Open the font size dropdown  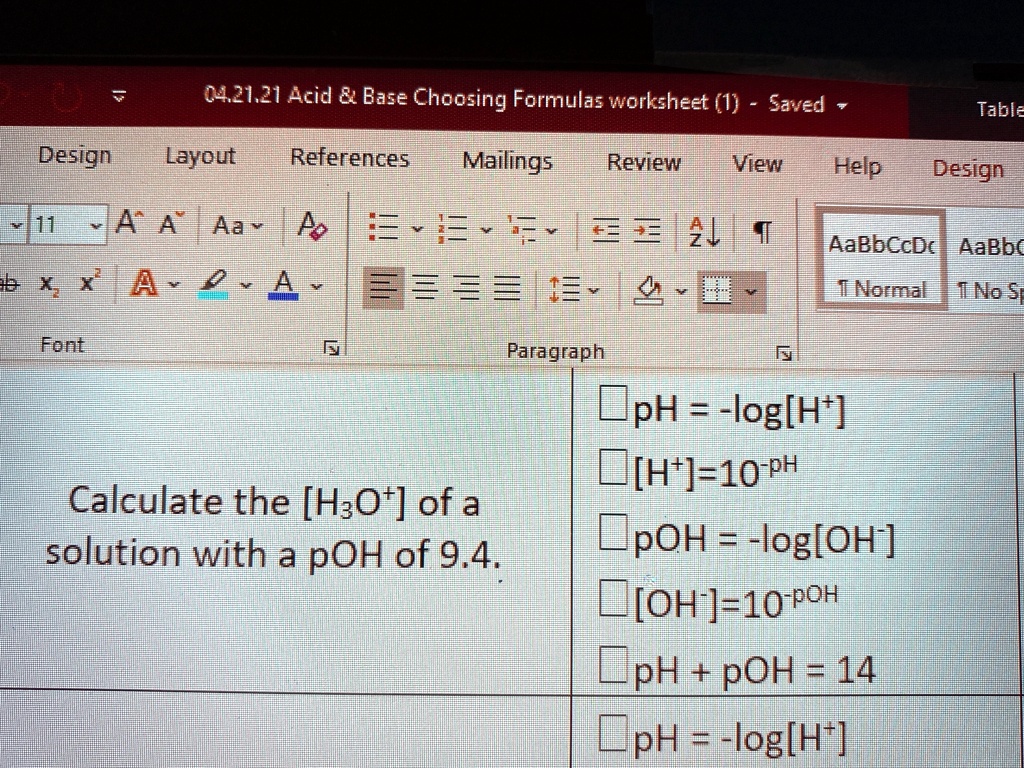(x=96, y=225)
